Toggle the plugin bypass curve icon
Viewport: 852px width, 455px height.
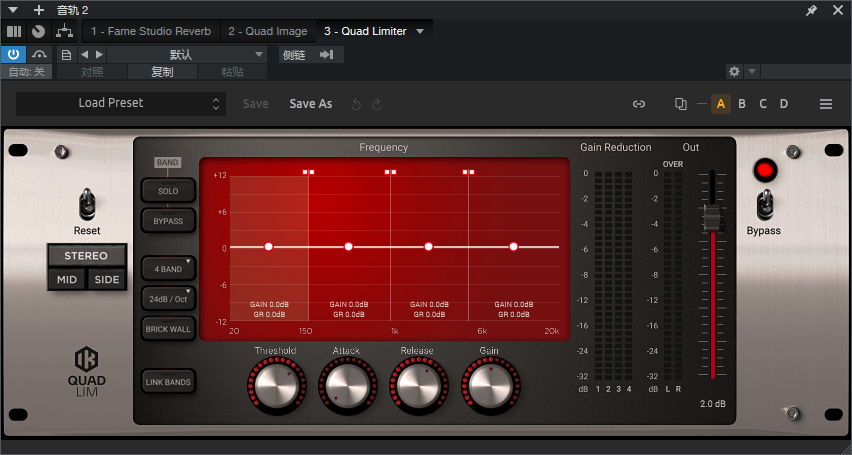[39, 54]
